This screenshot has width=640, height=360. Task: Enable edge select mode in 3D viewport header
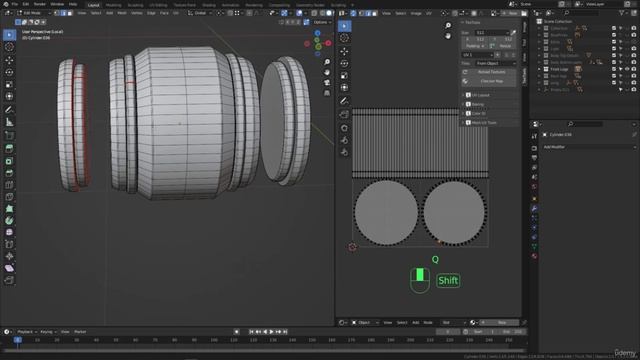point(63,13)
